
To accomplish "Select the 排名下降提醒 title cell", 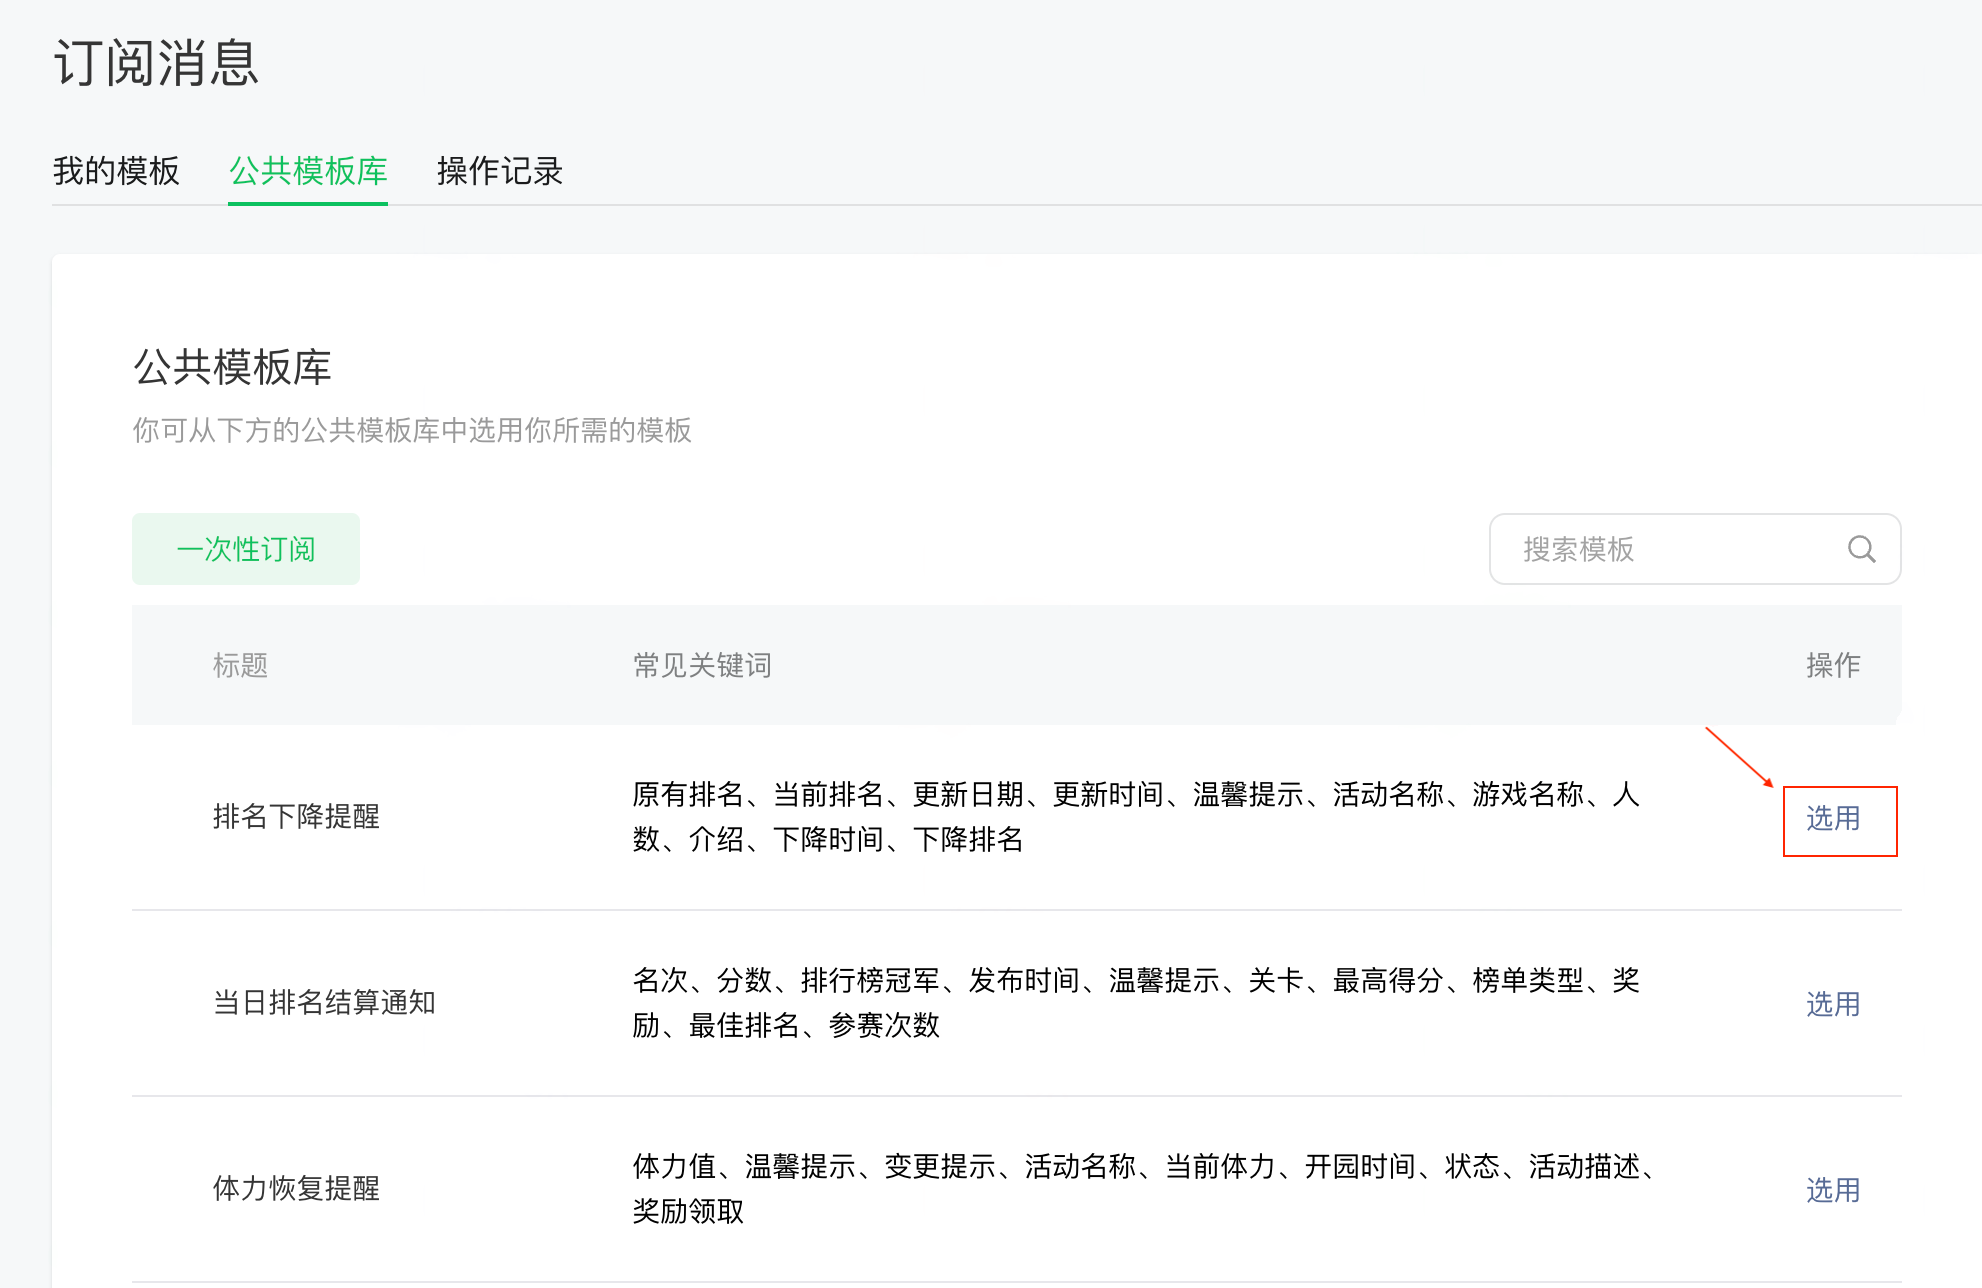I will coord(296,817).
